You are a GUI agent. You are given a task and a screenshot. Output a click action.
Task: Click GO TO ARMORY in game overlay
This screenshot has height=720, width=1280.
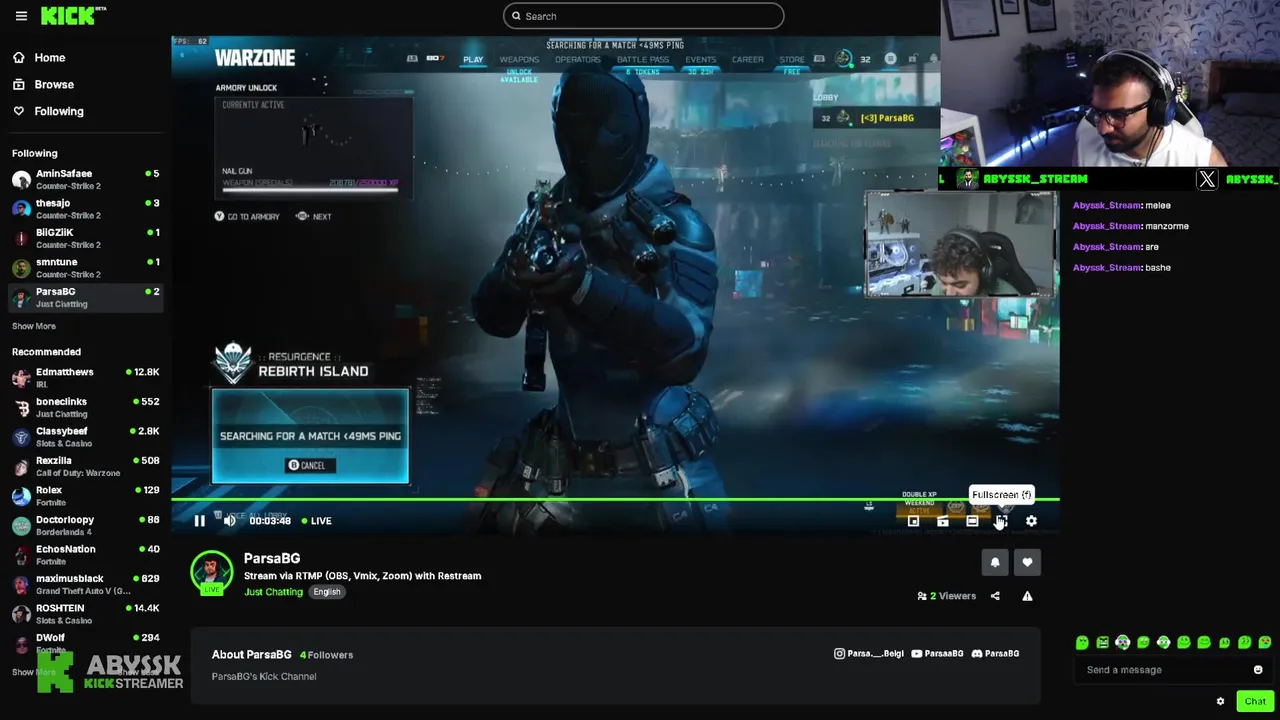click(x=247, y=217)
